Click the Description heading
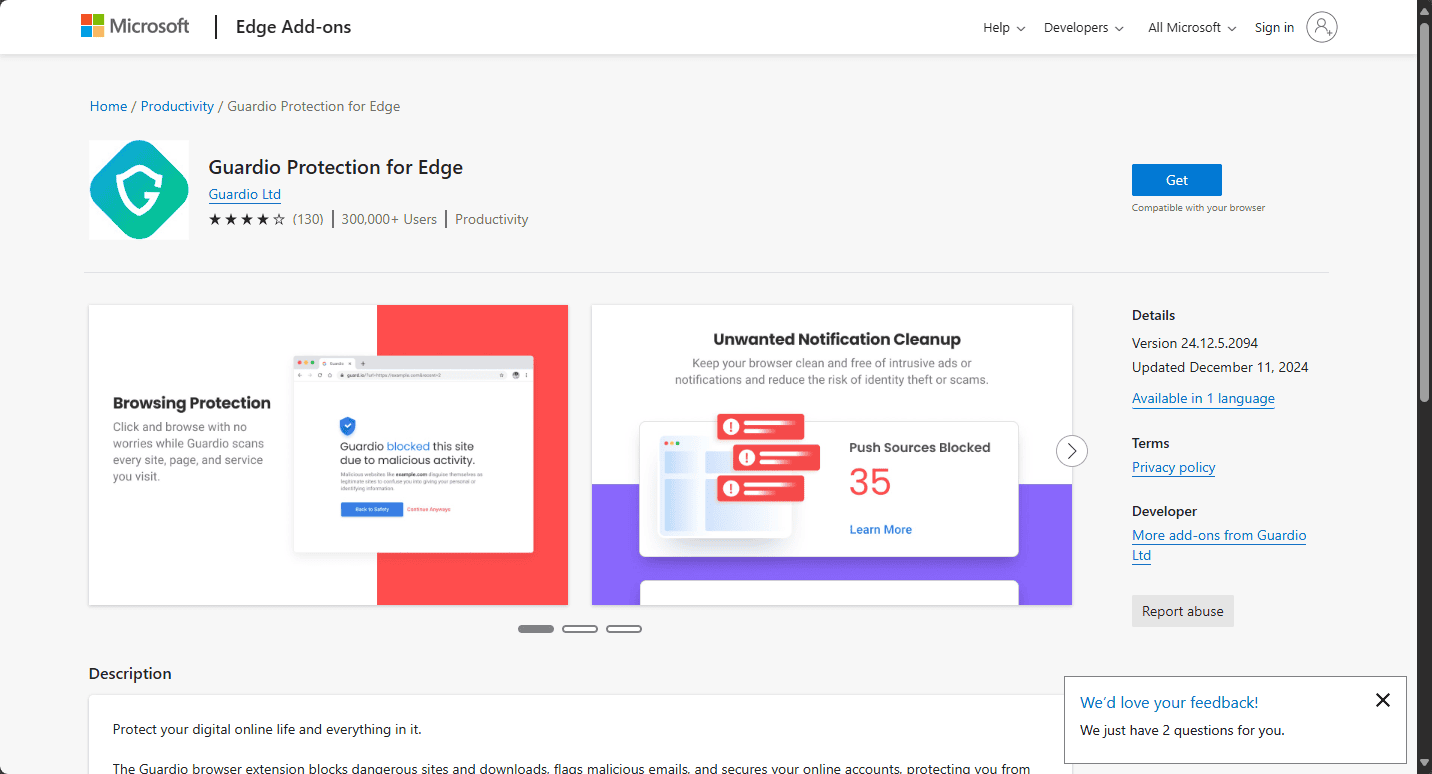The width and height of the screenshot is (1432, 774). click(x=130, y=673)
